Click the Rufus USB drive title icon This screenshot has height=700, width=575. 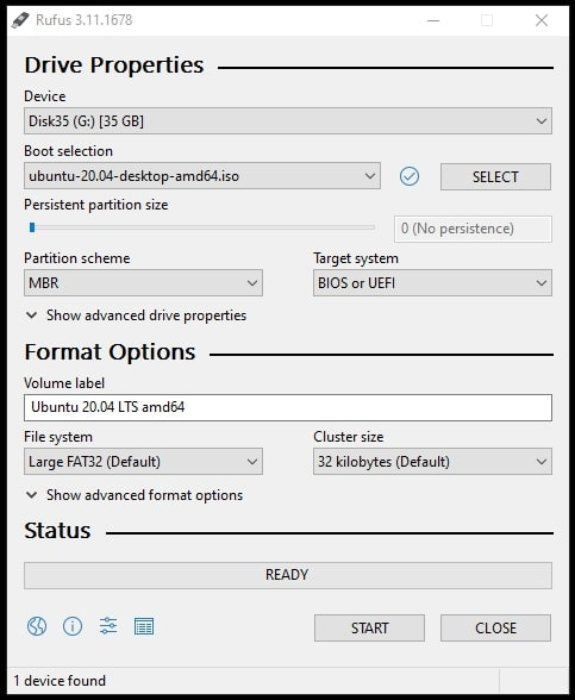(x=20, y=20)
